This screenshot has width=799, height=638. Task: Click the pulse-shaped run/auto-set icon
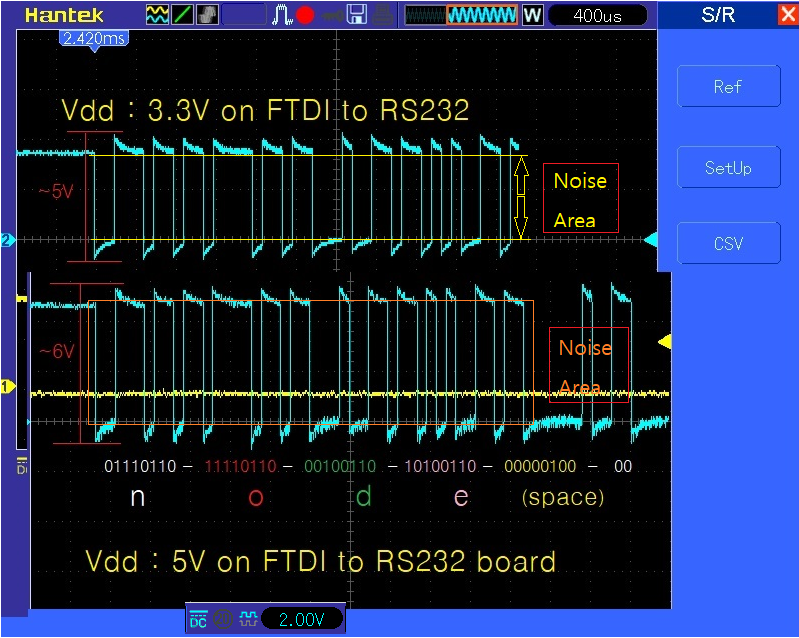point(282,15)
